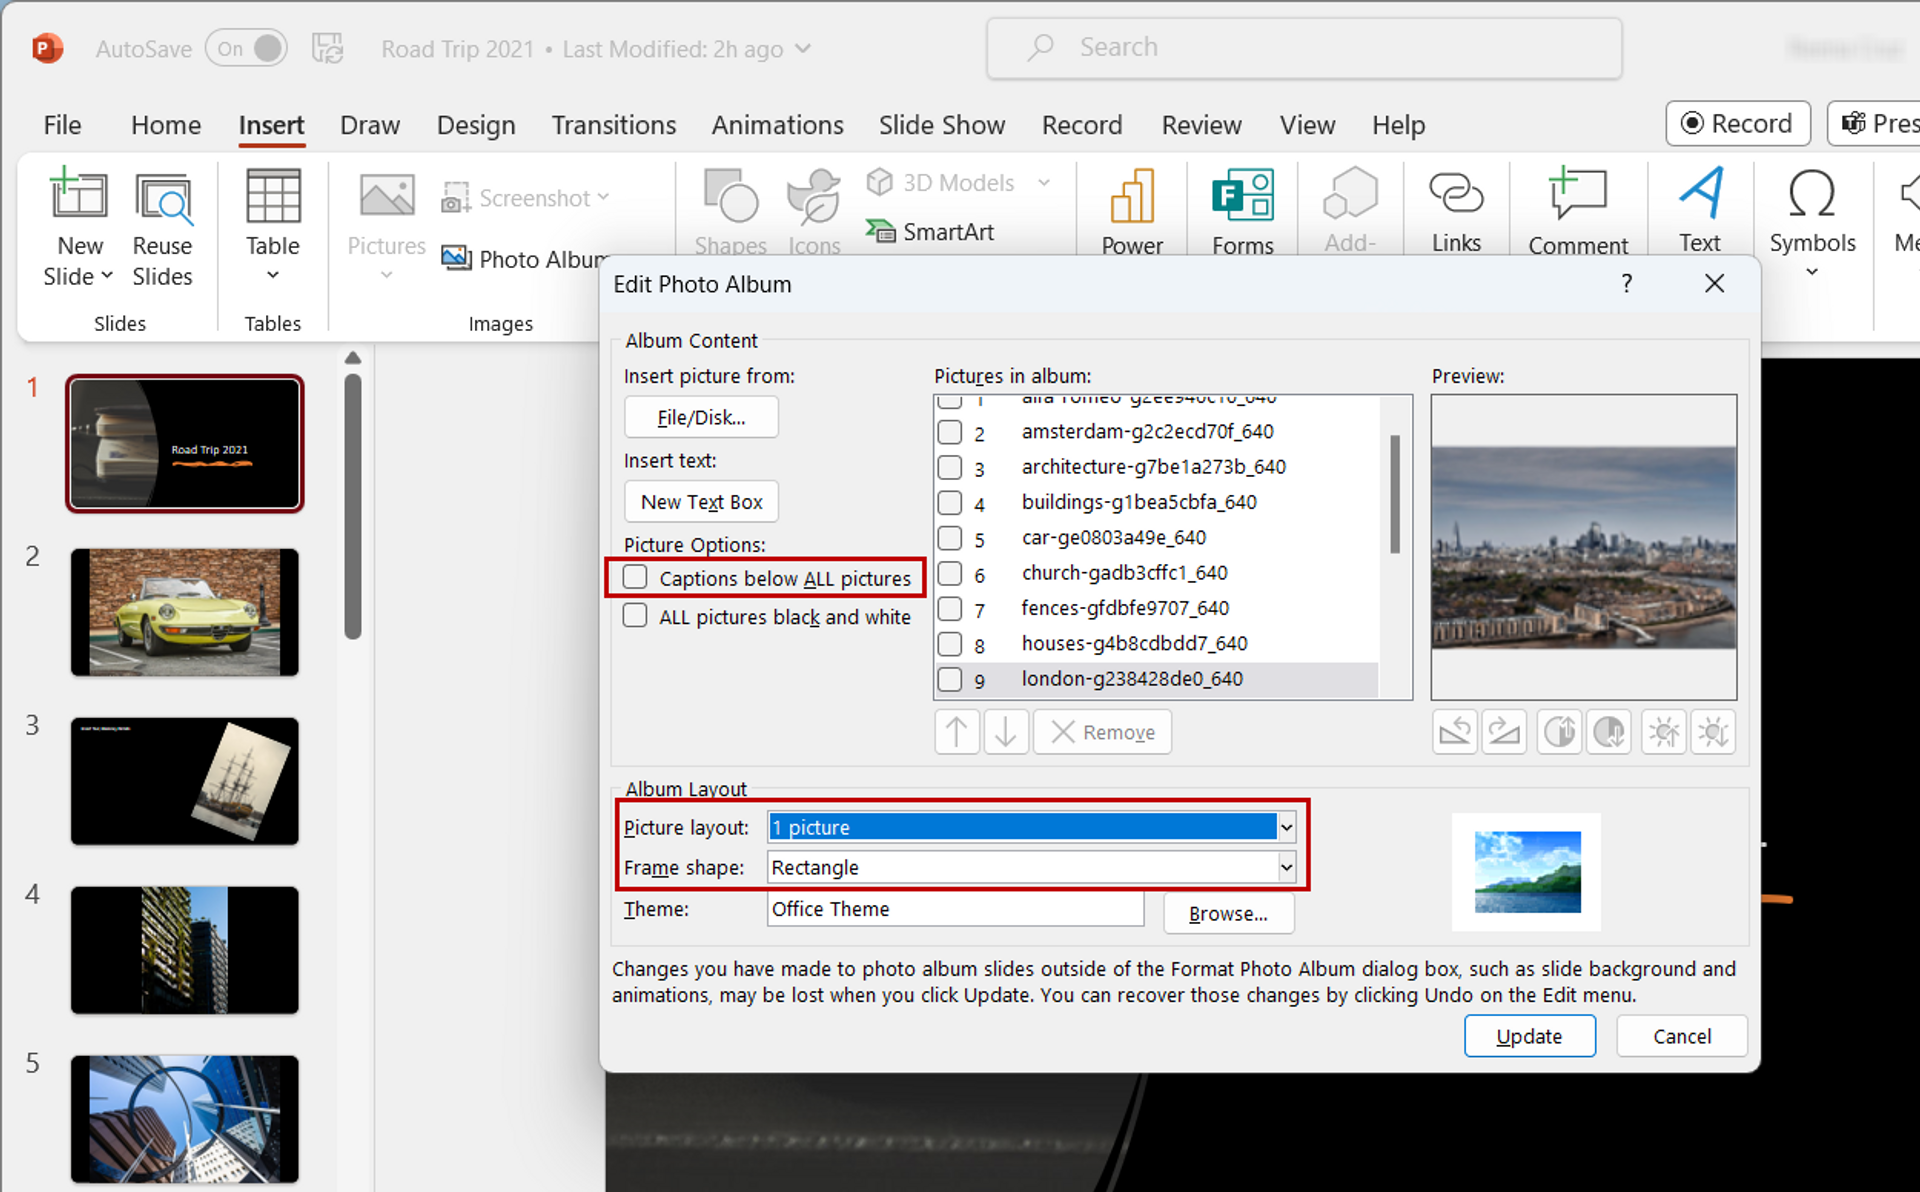Move selected picture up in album
Screen dimensions: 1920x1192
(x=956, y=733)
